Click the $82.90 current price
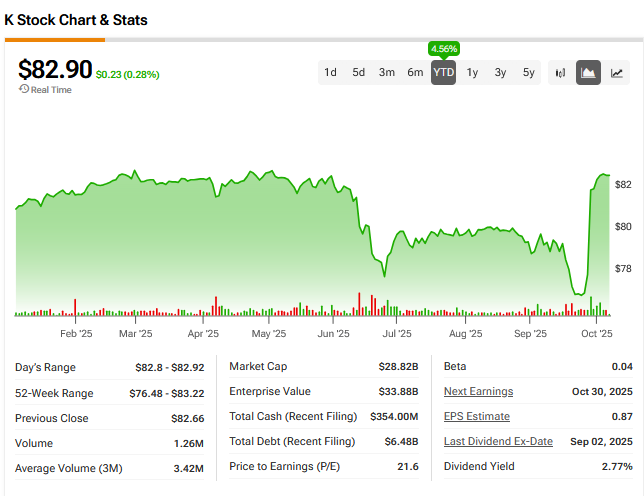This screenshot has height=496, width=644. 55,69
